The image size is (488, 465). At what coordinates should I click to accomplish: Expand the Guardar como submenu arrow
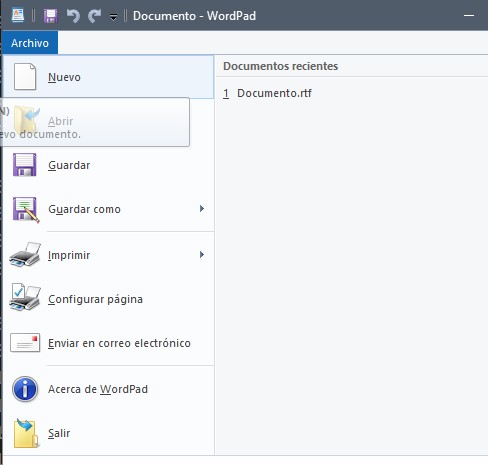202,209
